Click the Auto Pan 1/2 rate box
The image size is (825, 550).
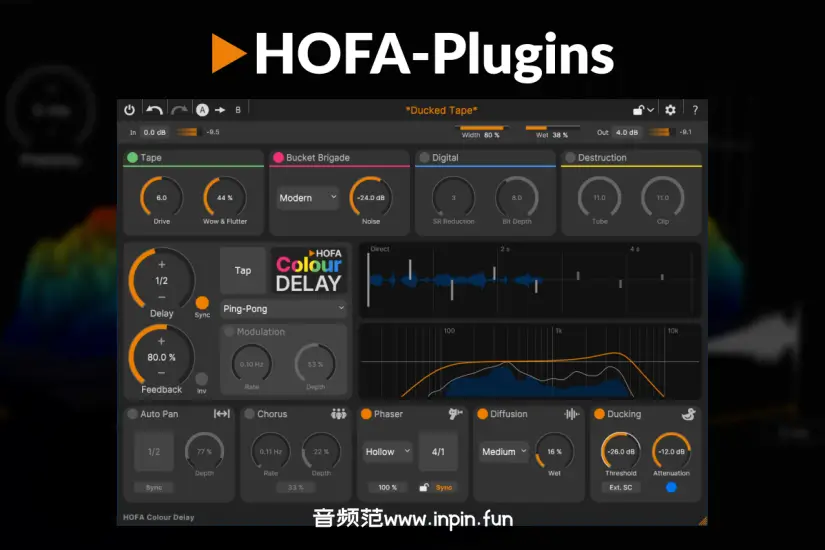point(154,452)
